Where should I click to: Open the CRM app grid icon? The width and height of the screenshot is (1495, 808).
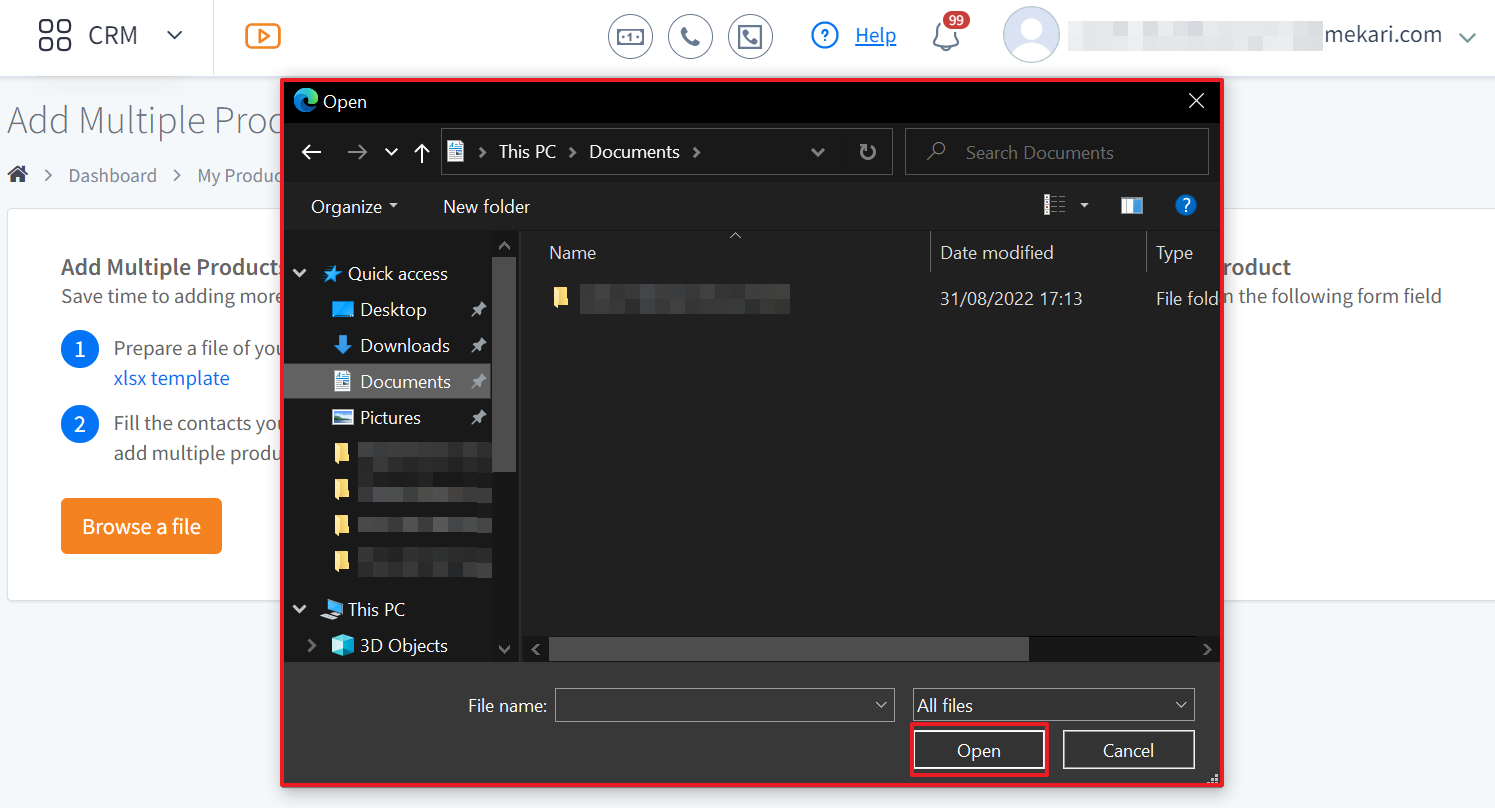point(55,35)
